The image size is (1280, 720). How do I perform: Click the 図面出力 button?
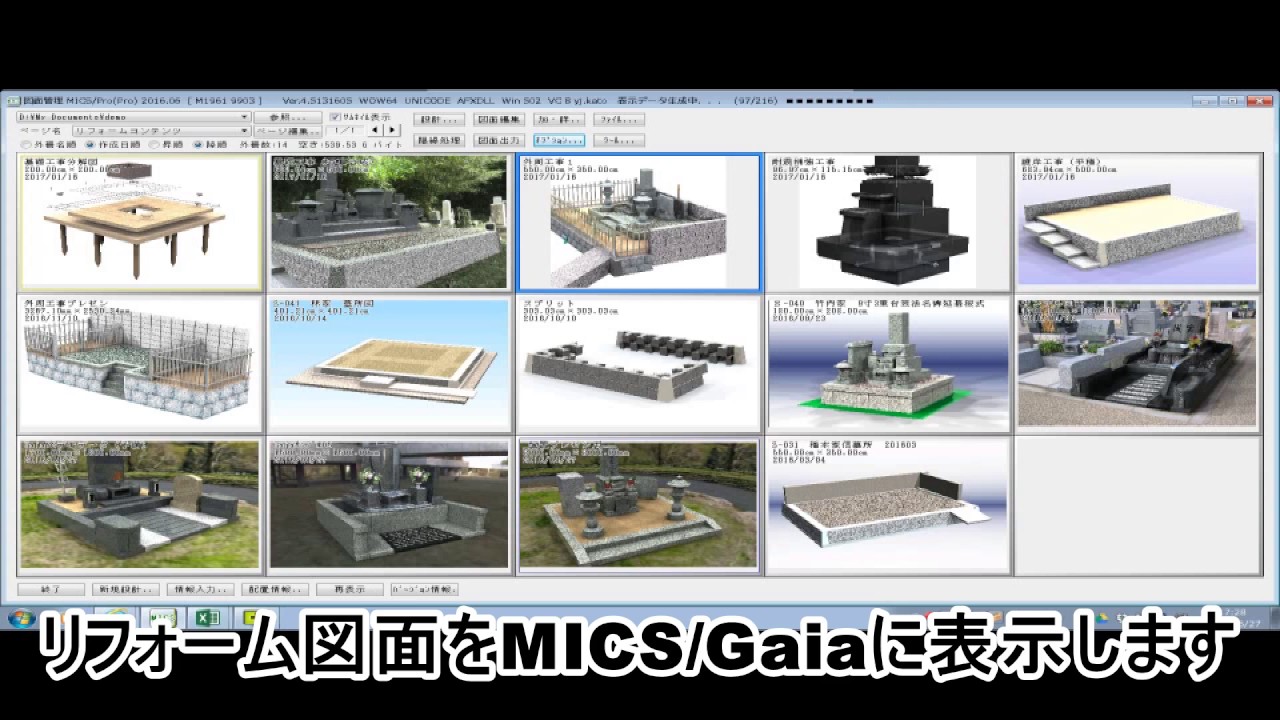[499, 141]
